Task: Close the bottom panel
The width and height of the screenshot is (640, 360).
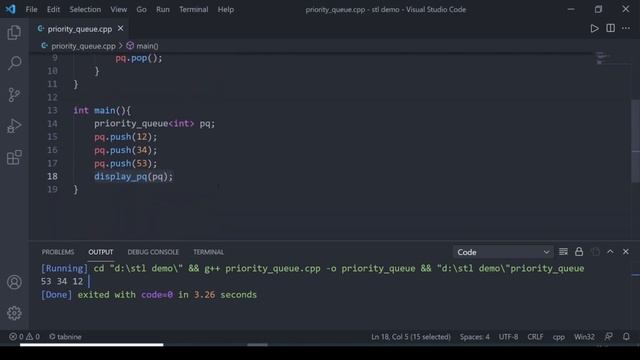Action: point(626,252)
